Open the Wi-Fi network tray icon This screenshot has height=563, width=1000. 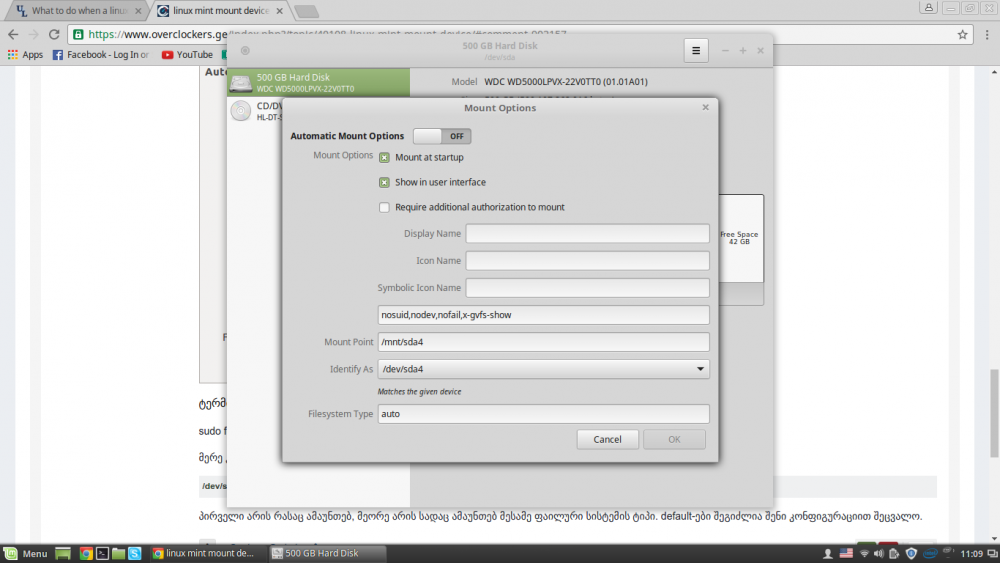pos(864,553)
